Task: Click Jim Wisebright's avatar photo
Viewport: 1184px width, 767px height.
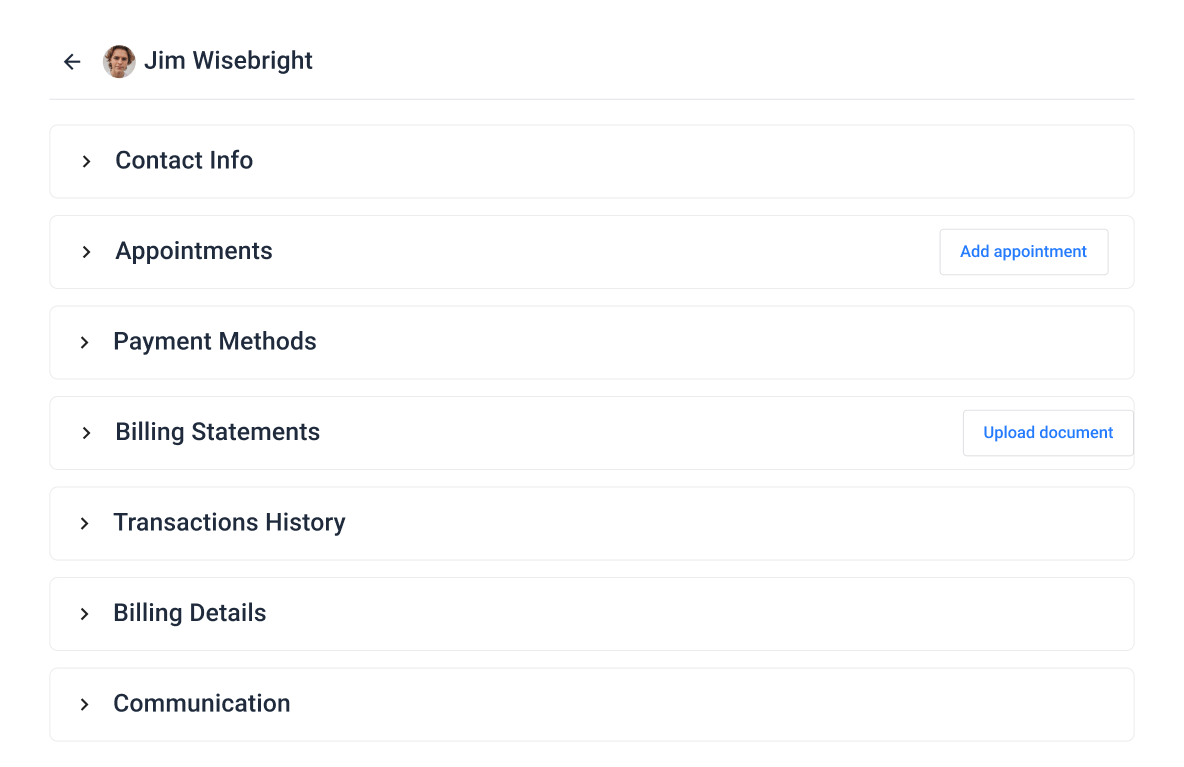Action: coord(119,62)
